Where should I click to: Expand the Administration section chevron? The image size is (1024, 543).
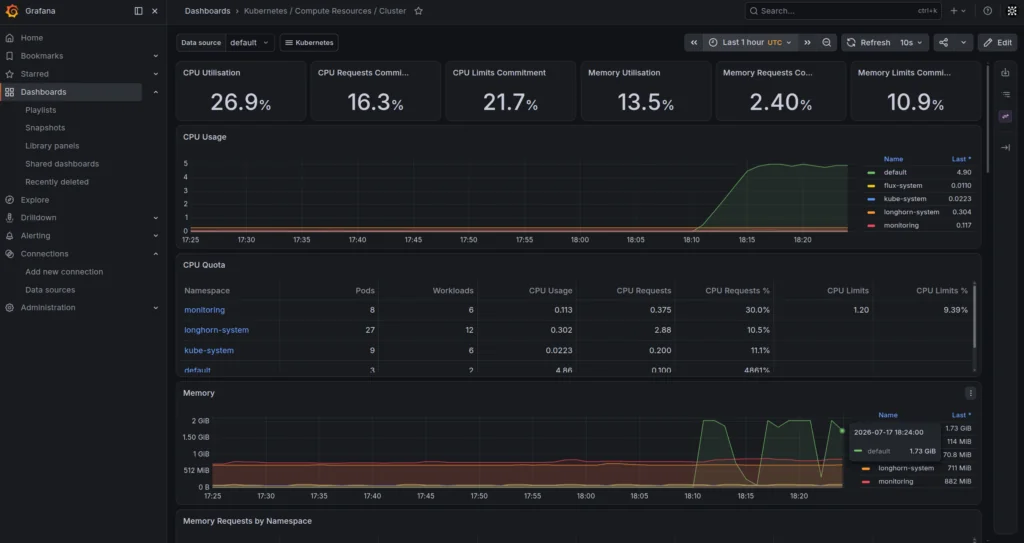tap(155, 308)
